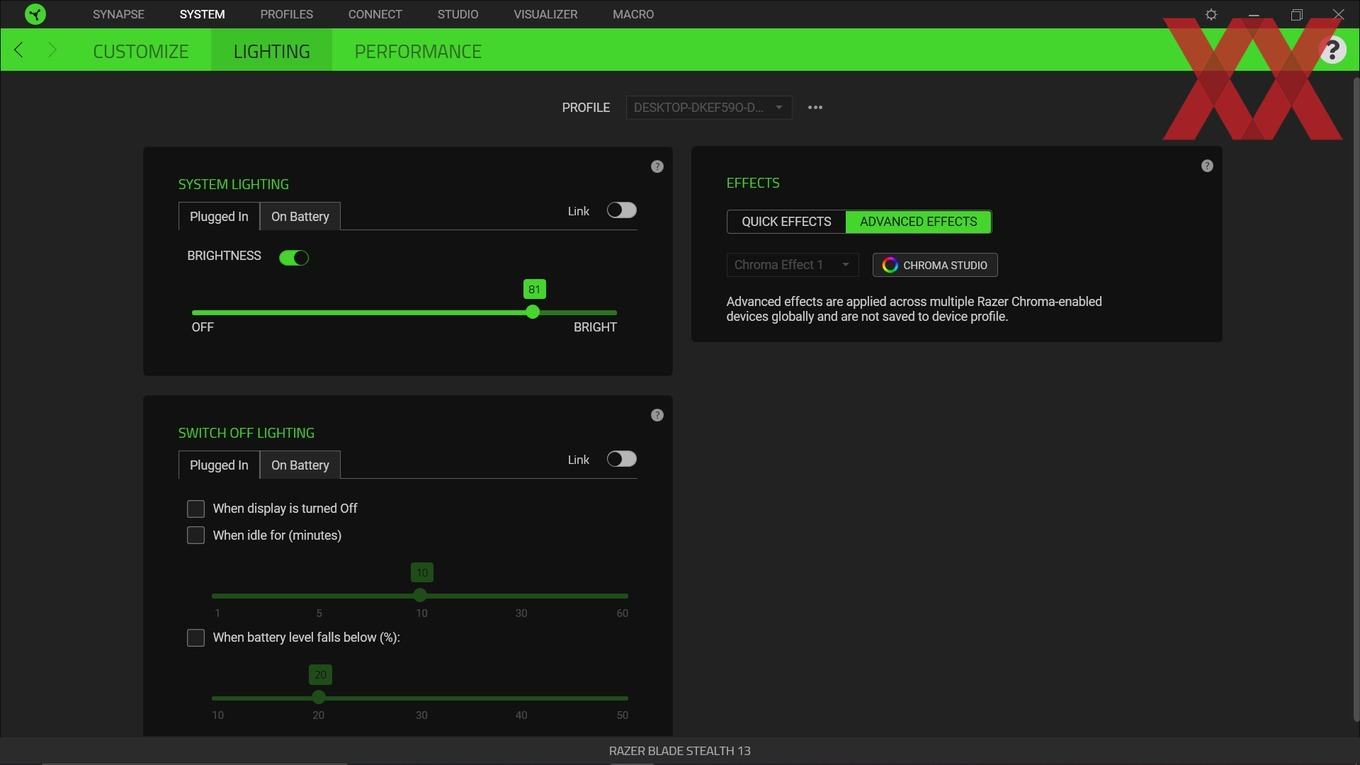Screen dimensions: 1360x765
Task: Switch to the Customize tab
Action: tap(140, 51)
